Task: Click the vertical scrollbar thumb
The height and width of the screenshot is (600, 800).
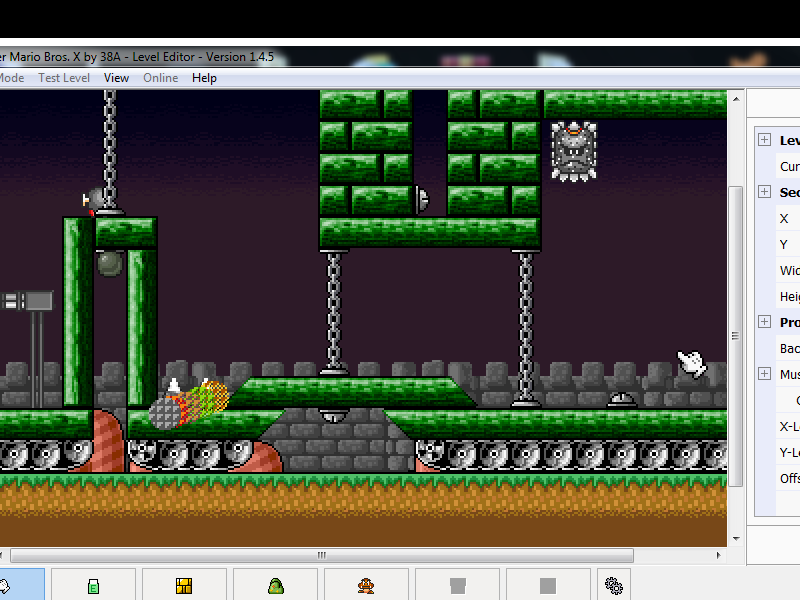Action: click(735, 336)
